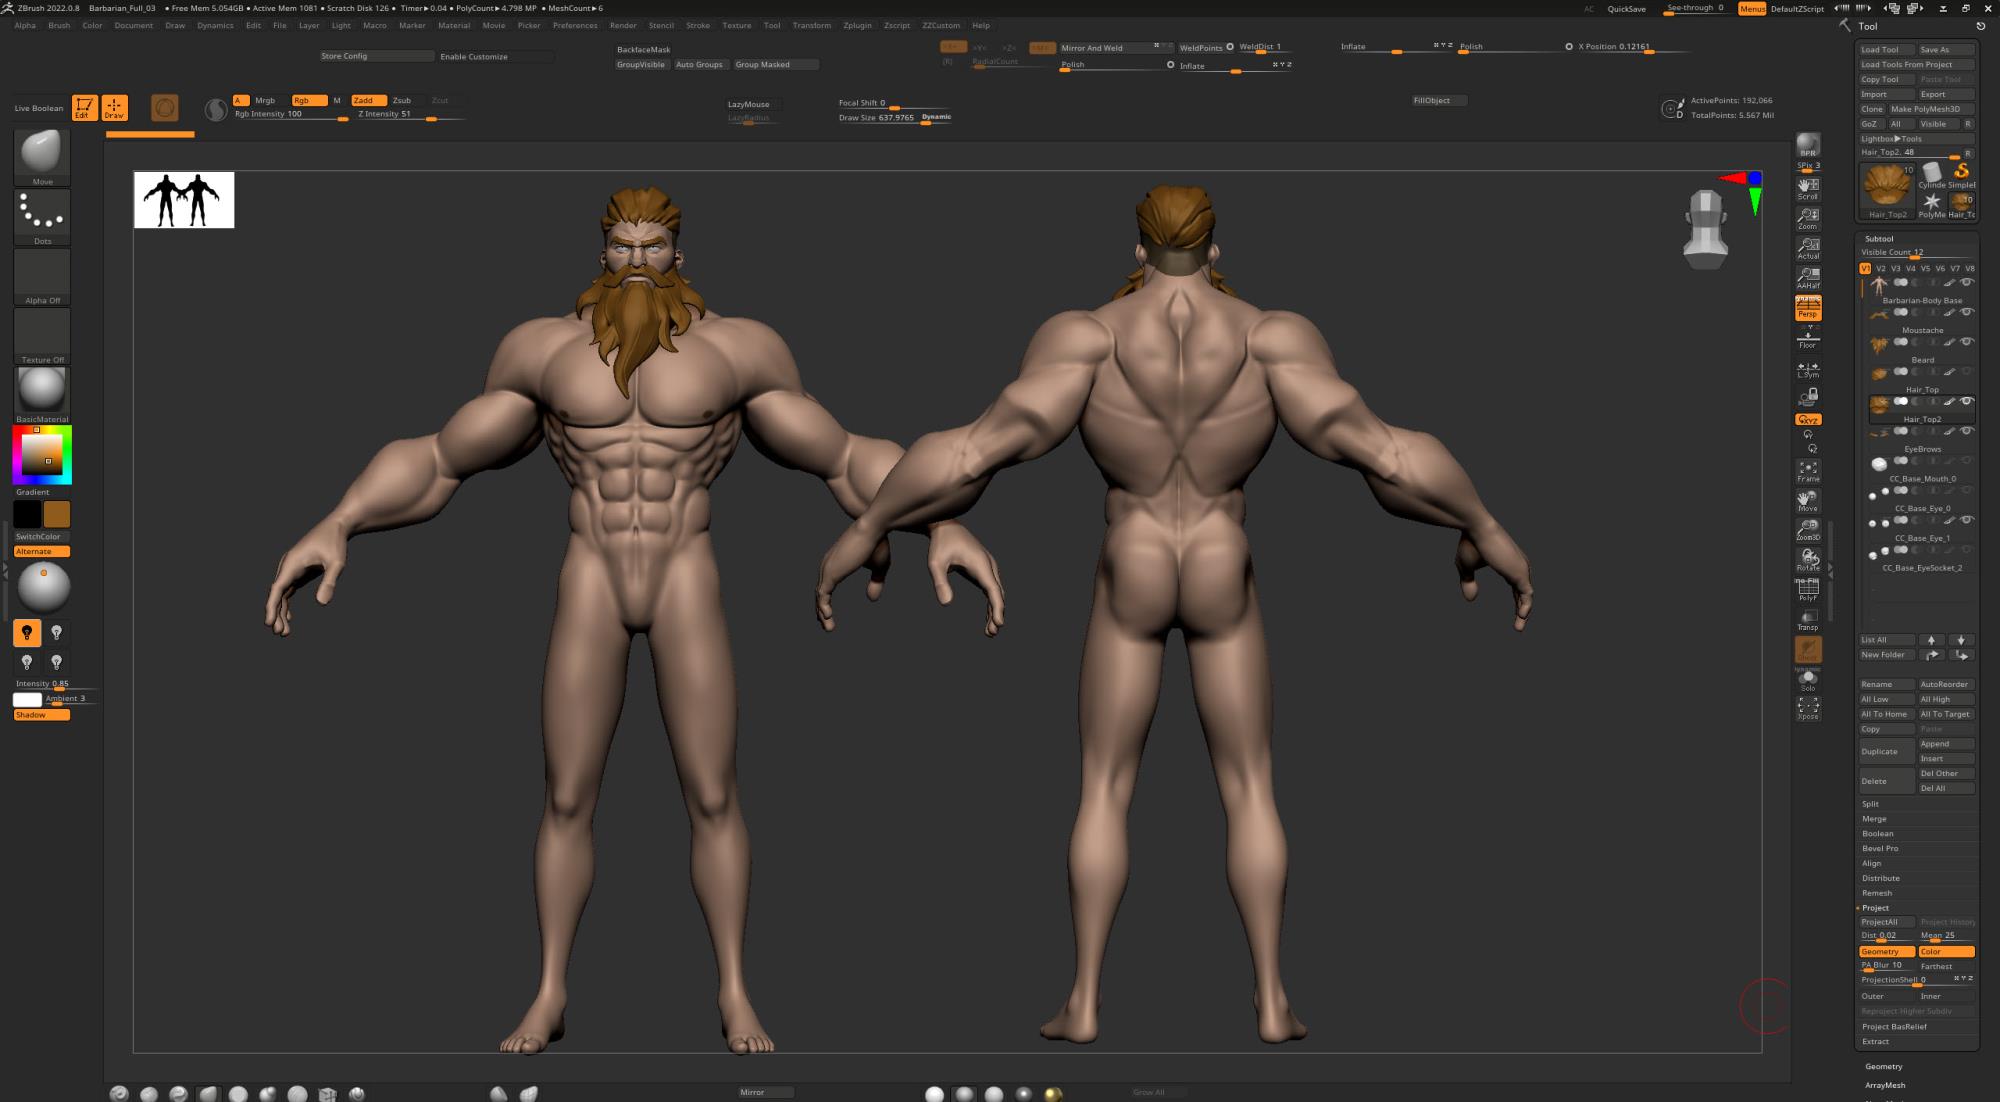This screenshot has height=1102, width=2000.
Task: Open the Brush menu
Action: click(59, 26)
